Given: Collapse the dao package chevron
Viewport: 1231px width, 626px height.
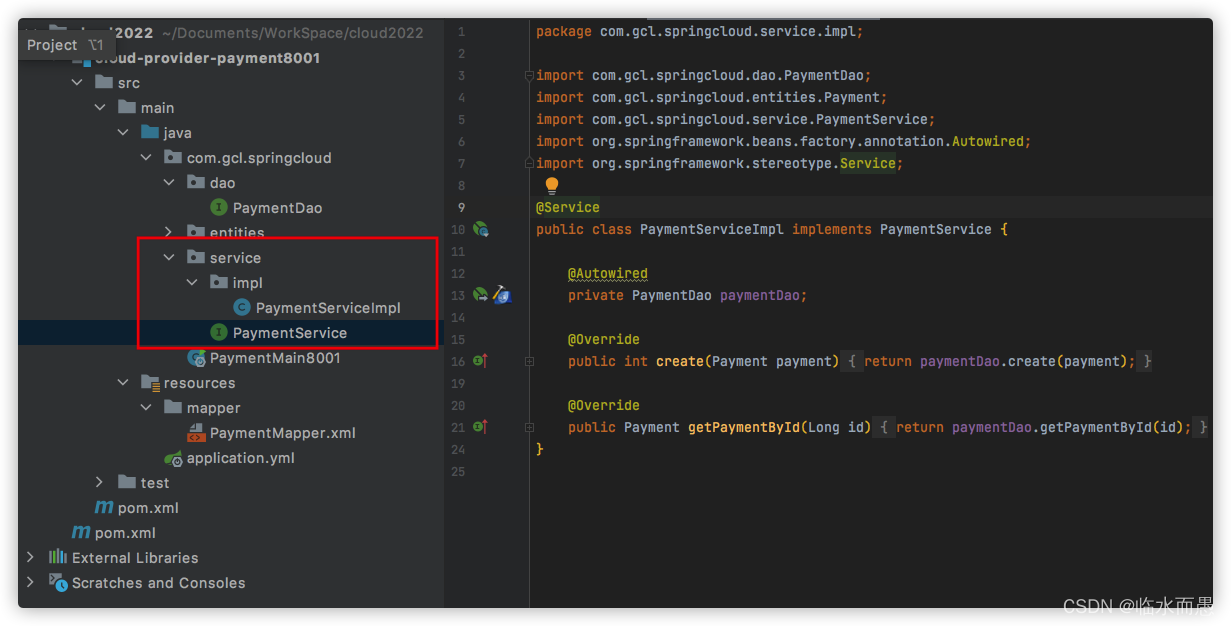Looking at the screenshot, I should coord(169,183).
